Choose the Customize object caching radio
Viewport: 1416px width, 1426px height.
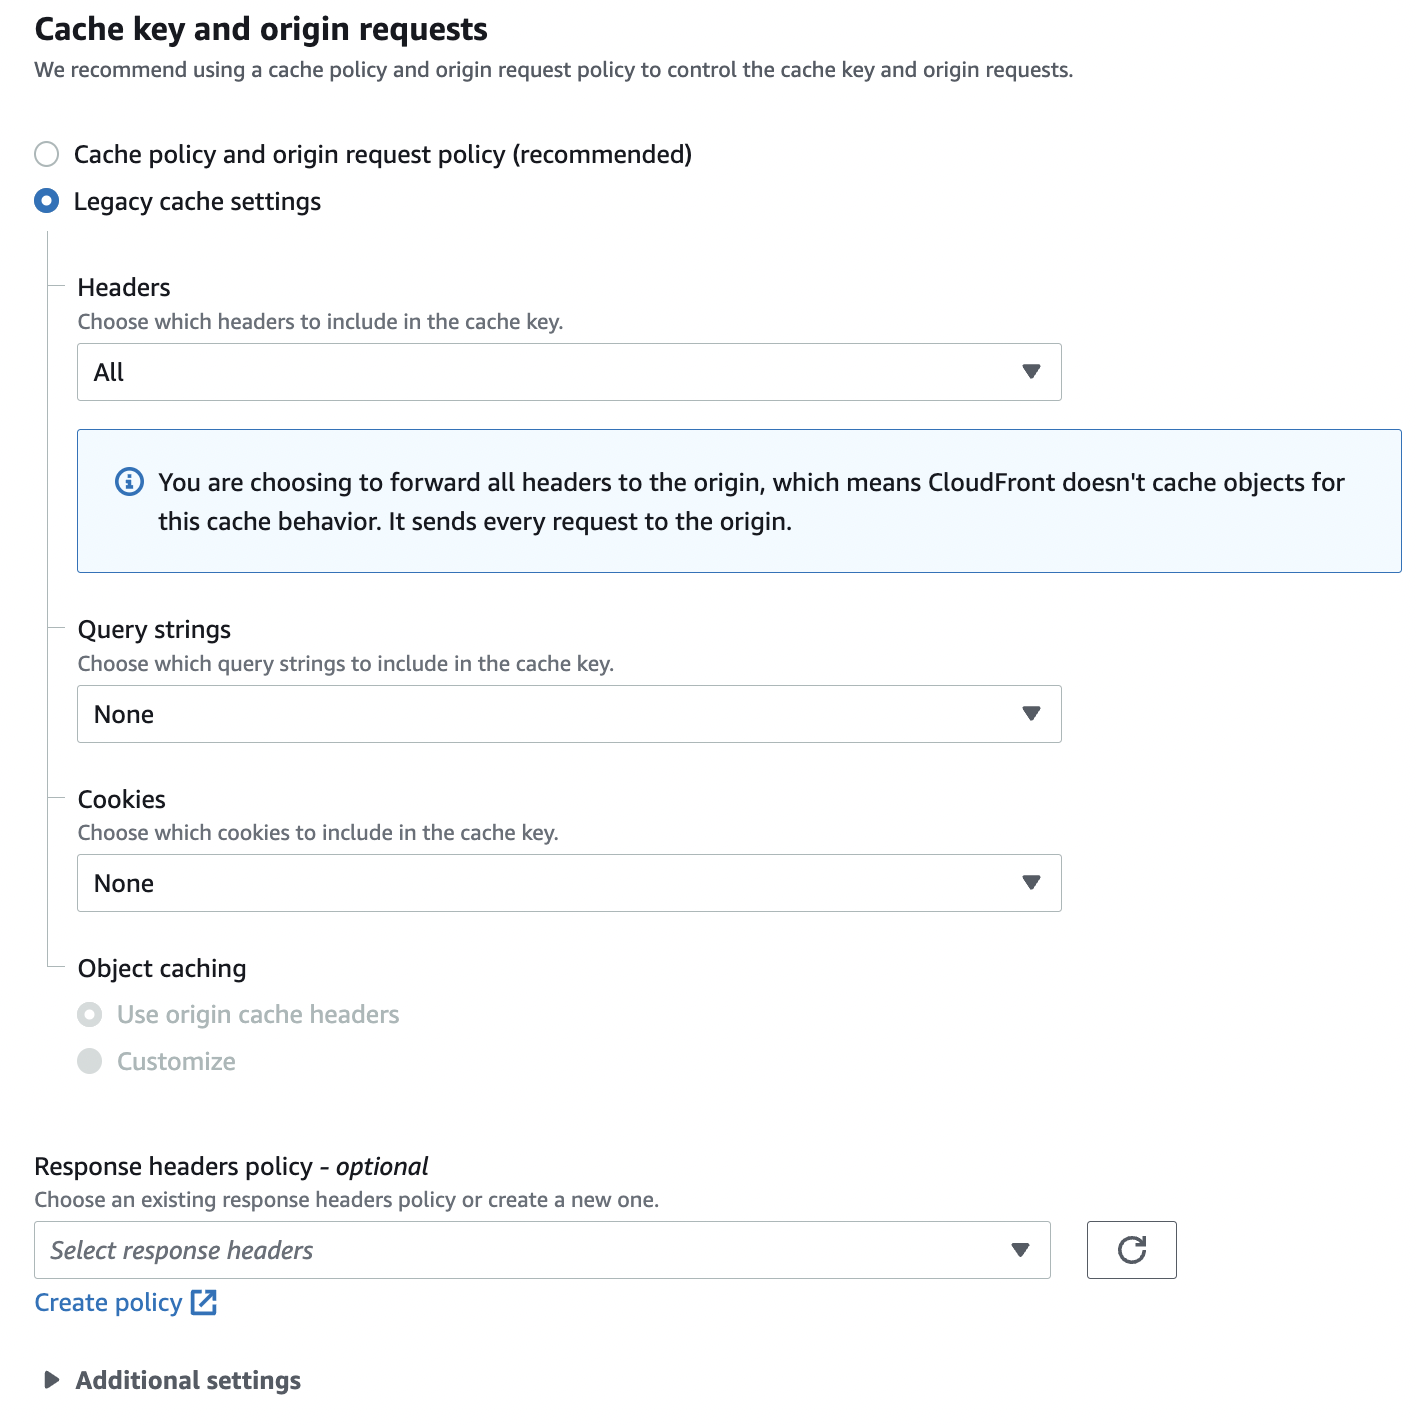(90, 1061)
